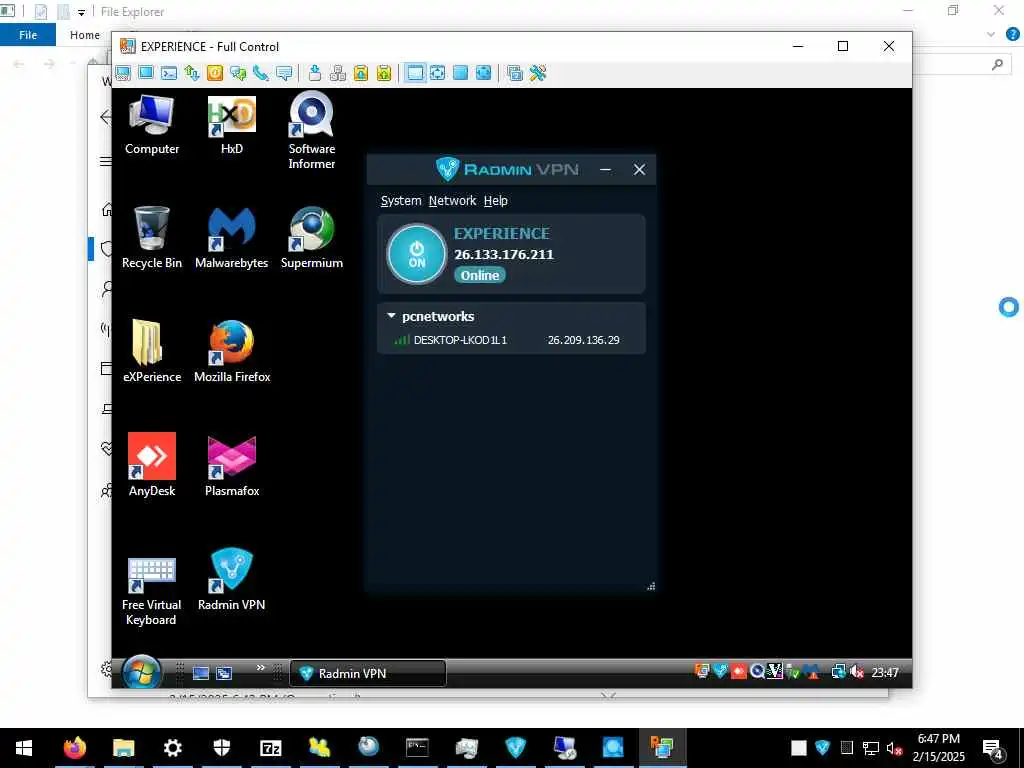Launch Malwarebytes from remote desktop

point(232,238)
